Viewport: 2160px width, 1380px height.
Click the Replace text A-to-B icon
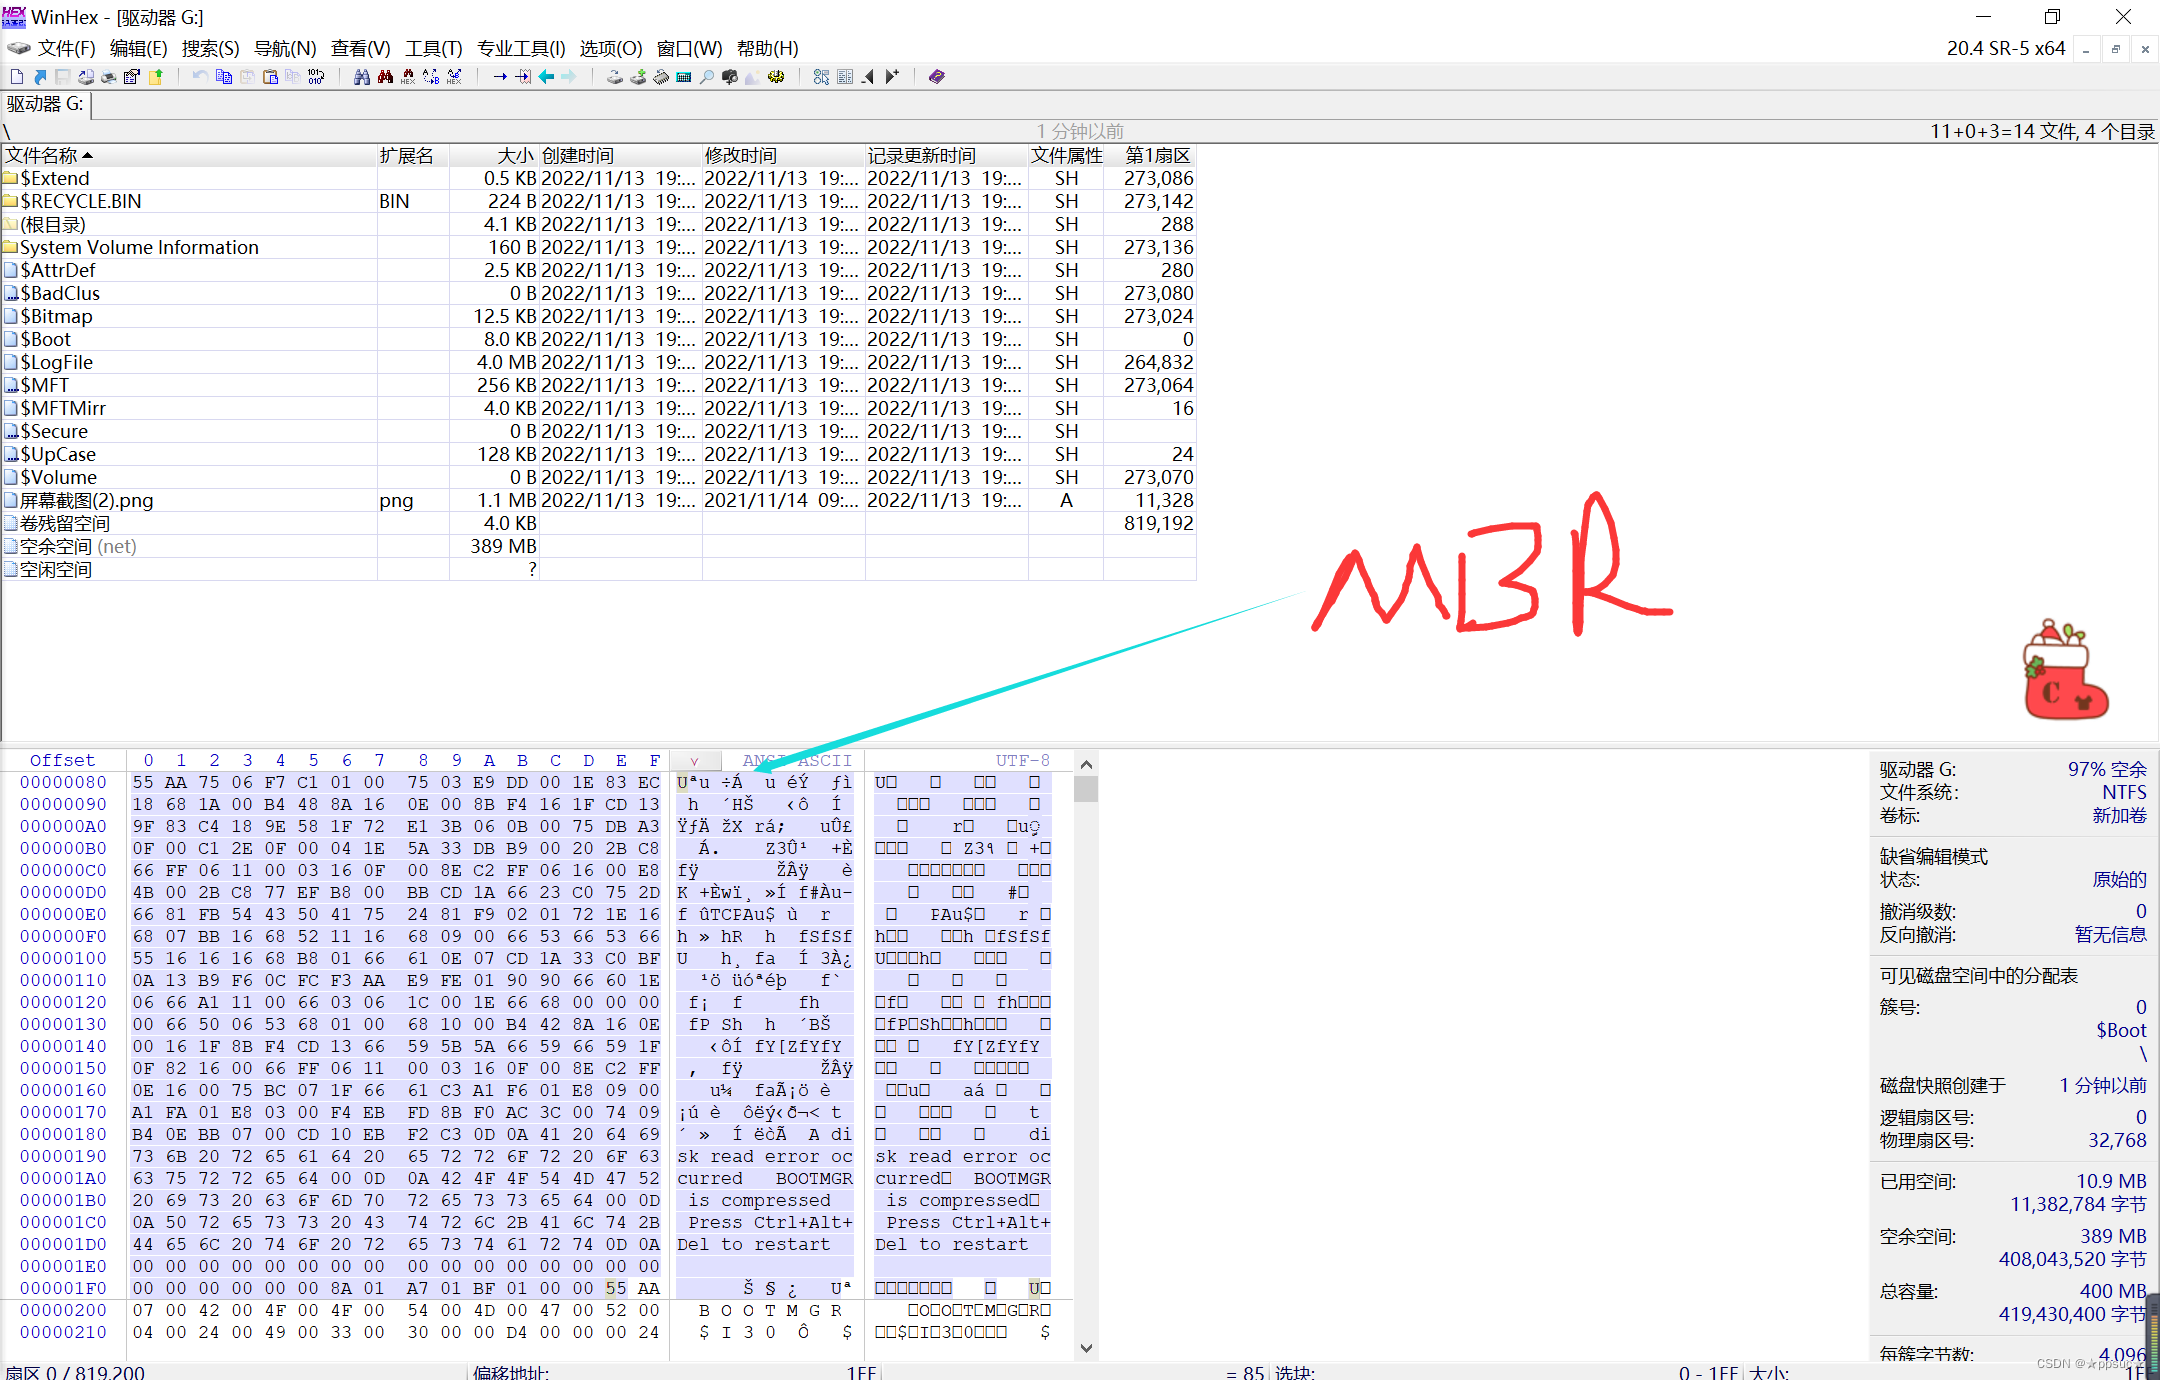click(431, 77)
